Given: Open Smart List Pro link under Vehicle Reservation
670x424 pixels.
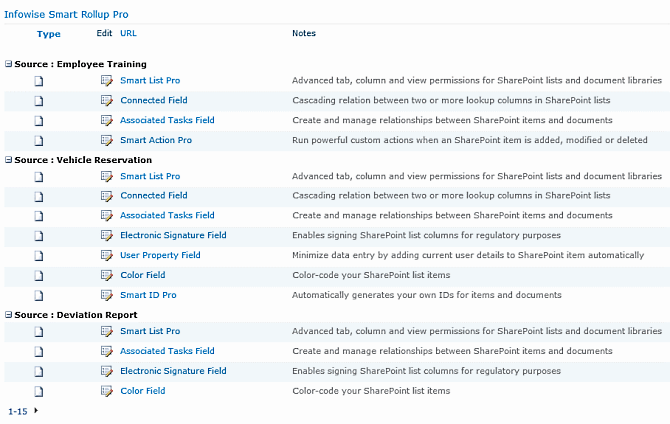Looking at the screenshot, I should pos(150,176).
